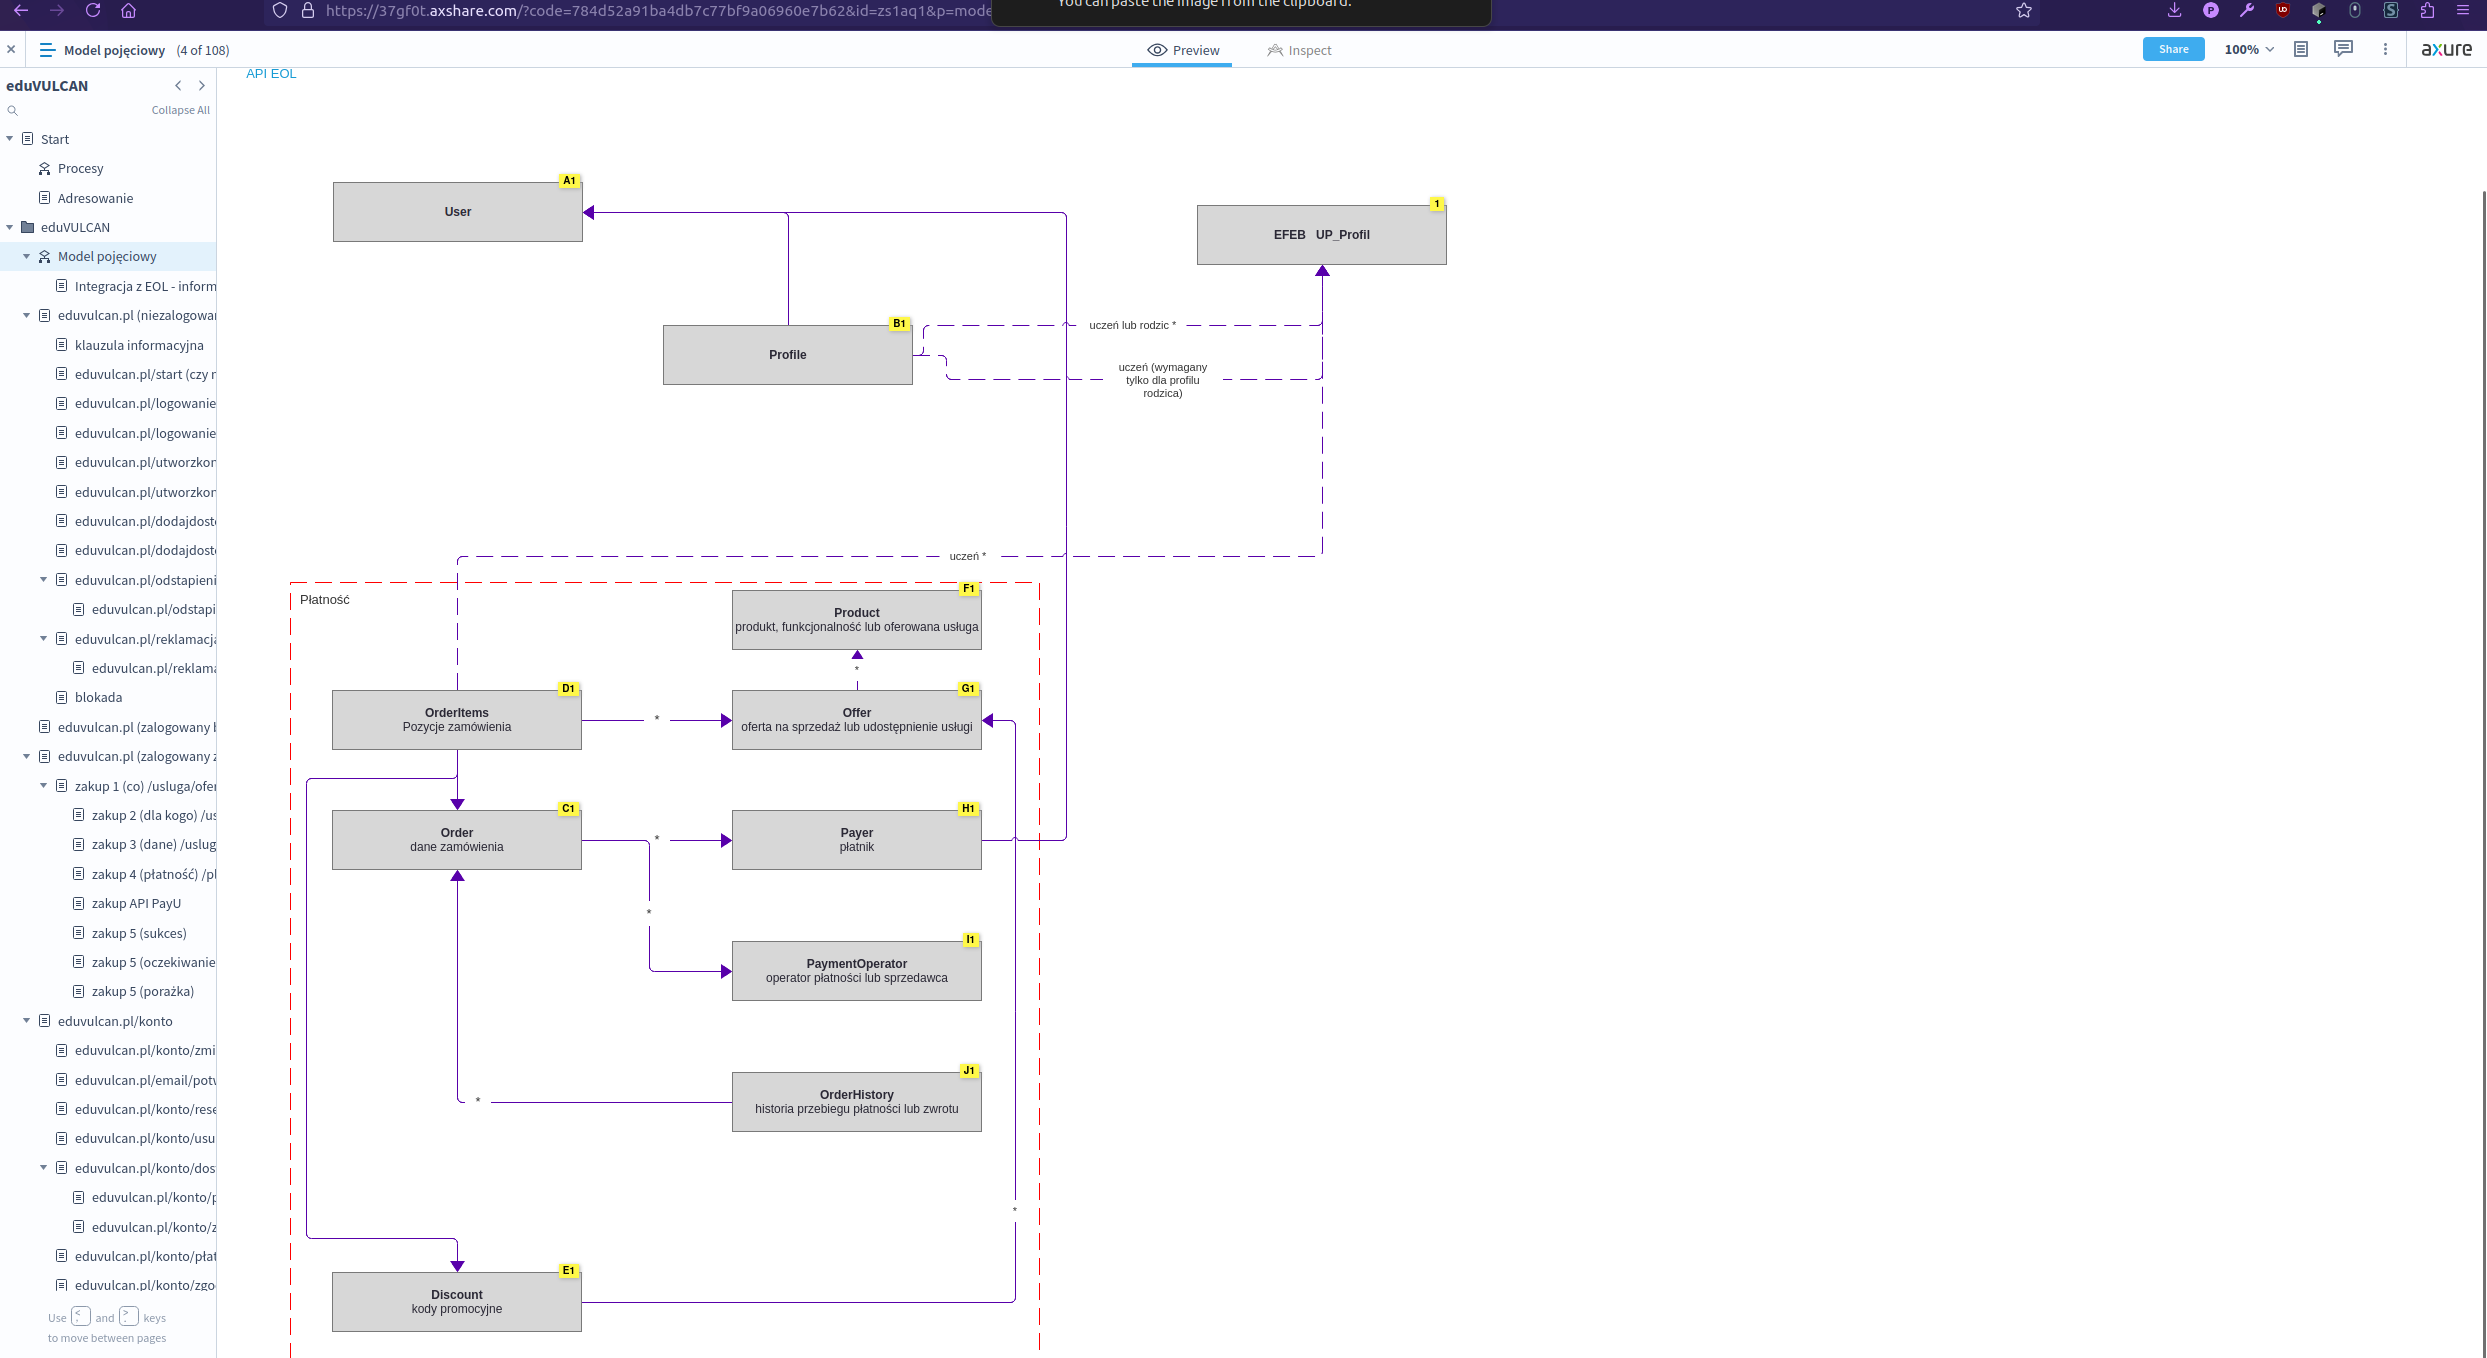This screenshot has height=1358, width=2487.
Task: Click the Collapse All link
Action: click(180, 110)
